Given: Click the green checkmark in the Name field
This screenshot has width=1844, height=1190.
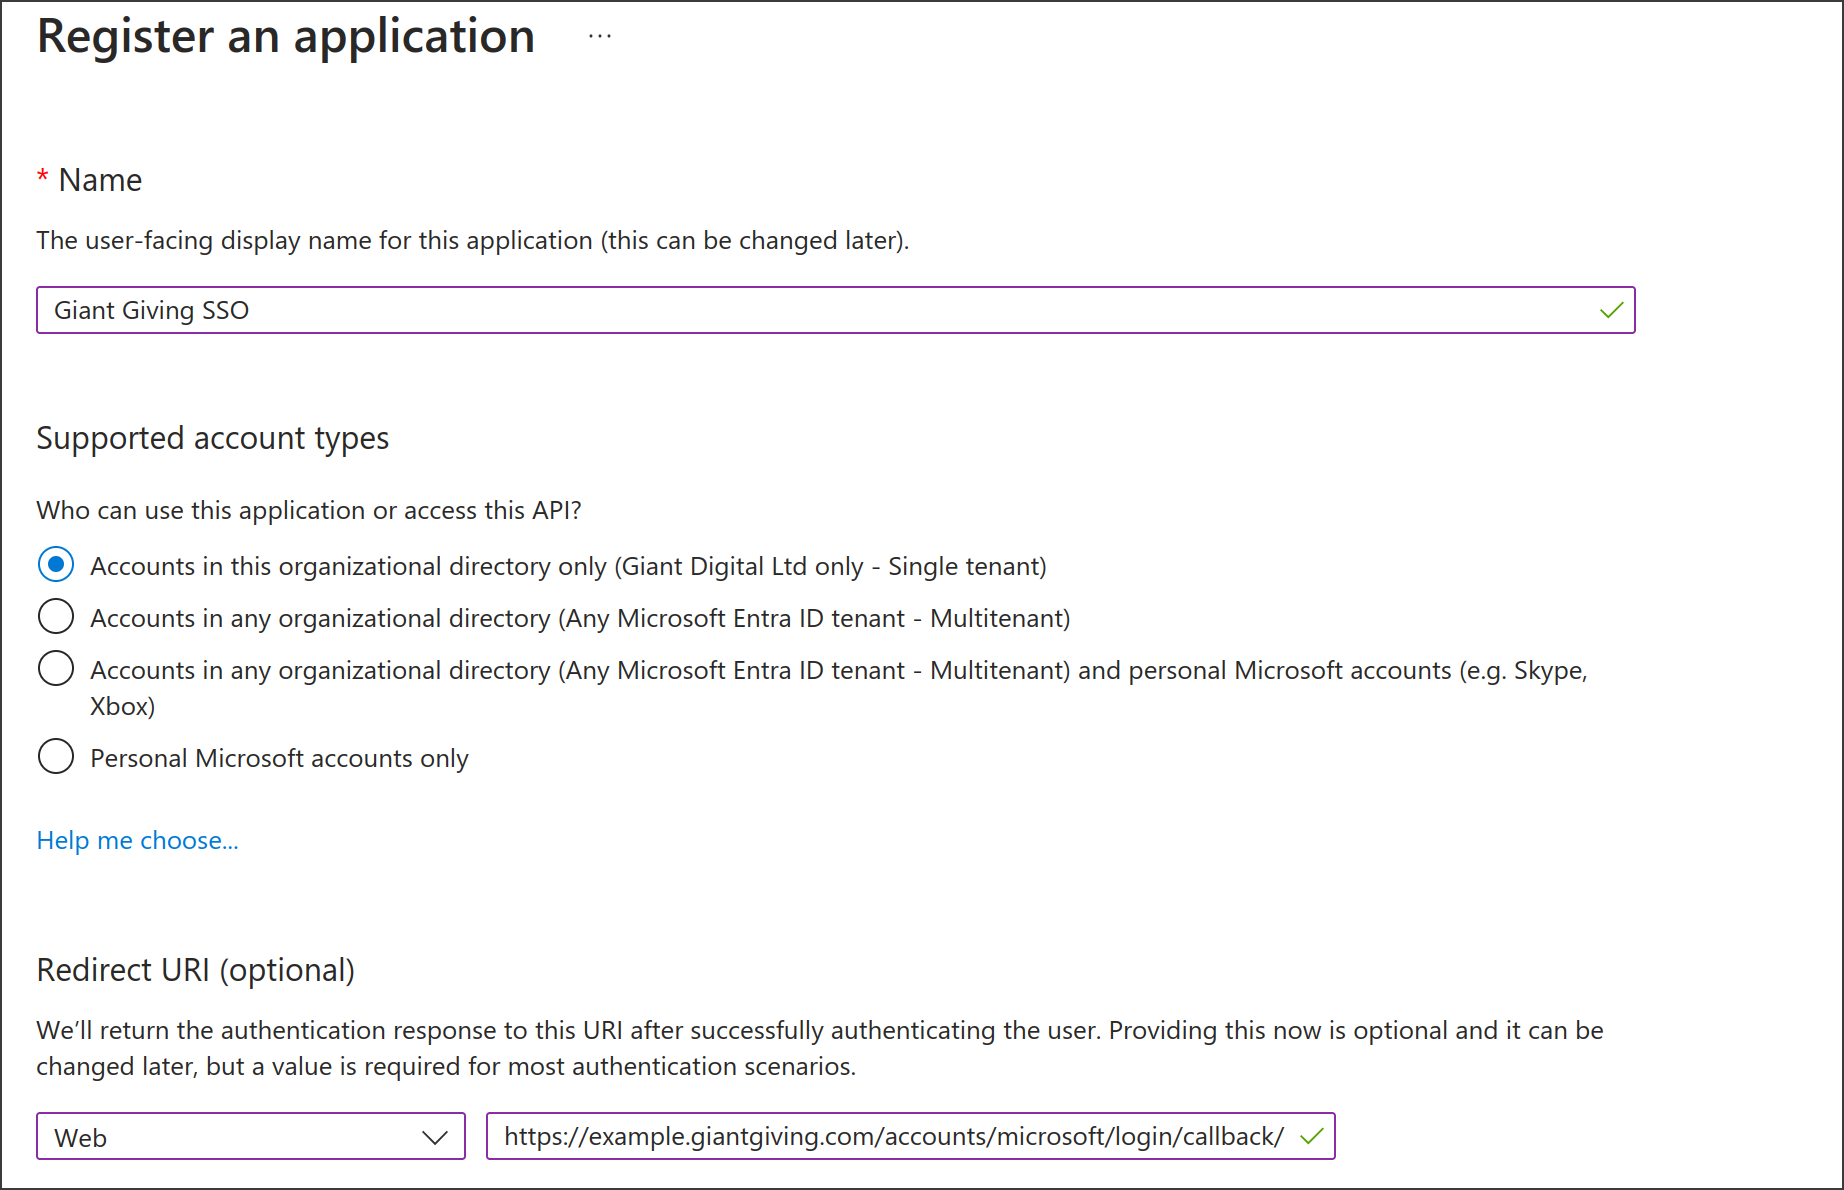Looking at the screenshot, I should click(1610, 310).
